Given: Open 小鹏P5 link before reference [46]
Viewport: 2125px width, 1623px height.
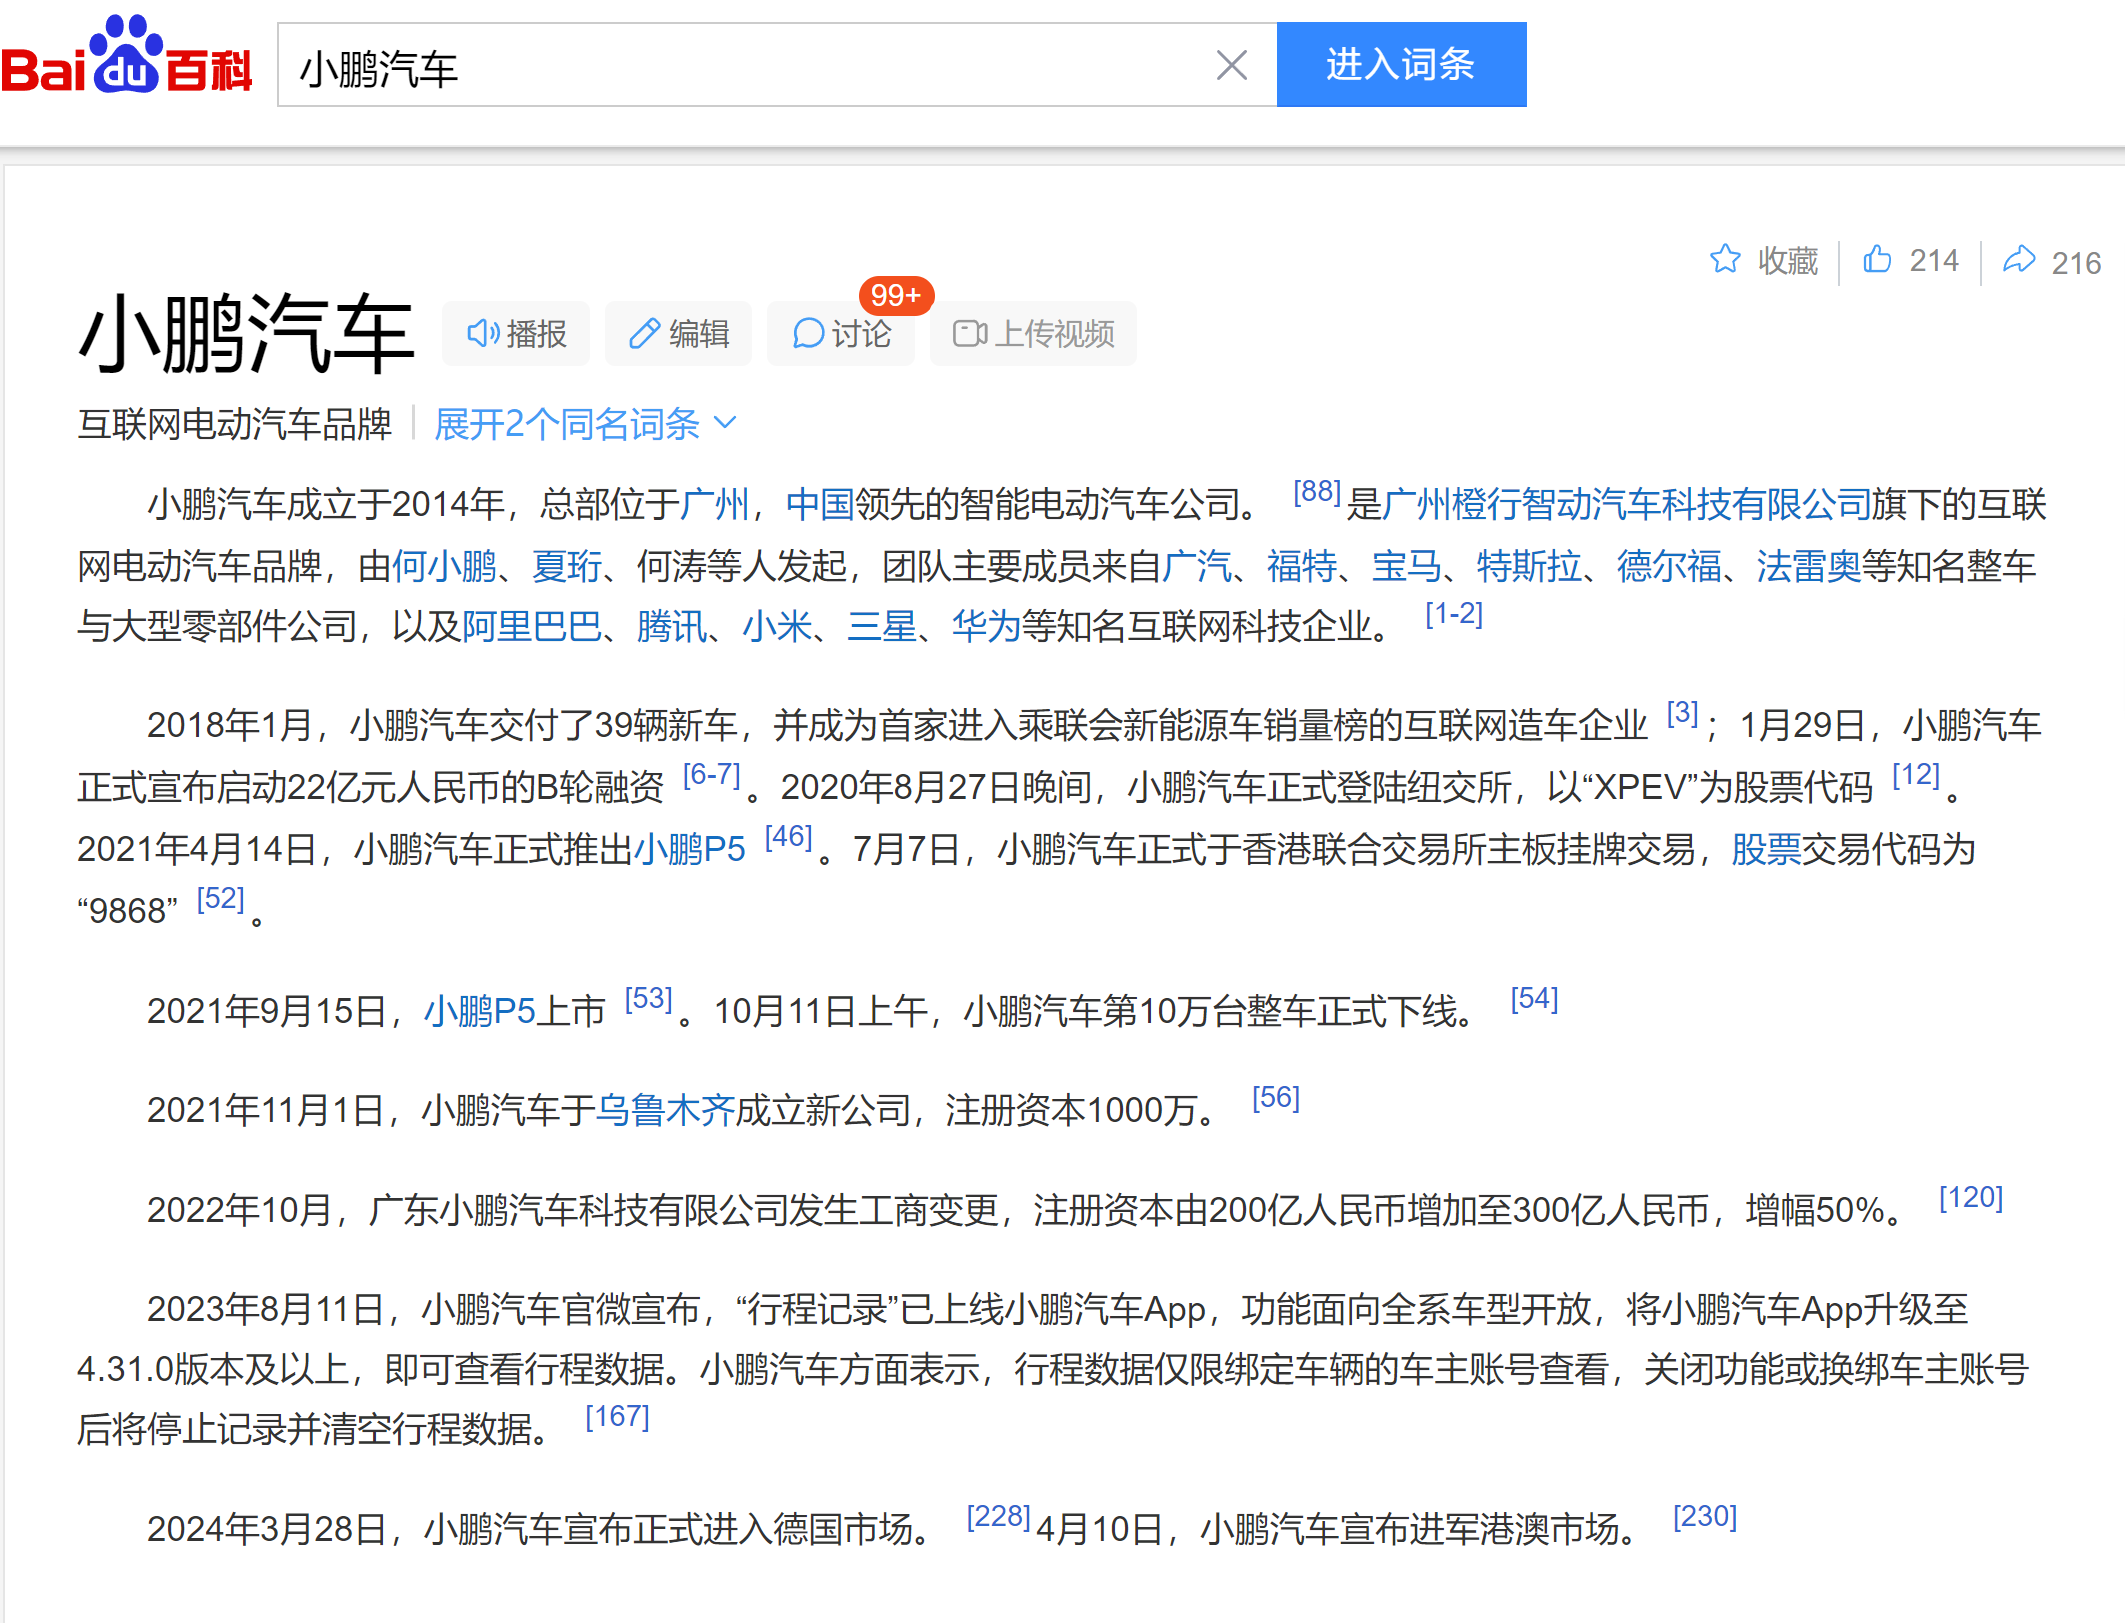Looking at the screenshot, I should (690, 850).
